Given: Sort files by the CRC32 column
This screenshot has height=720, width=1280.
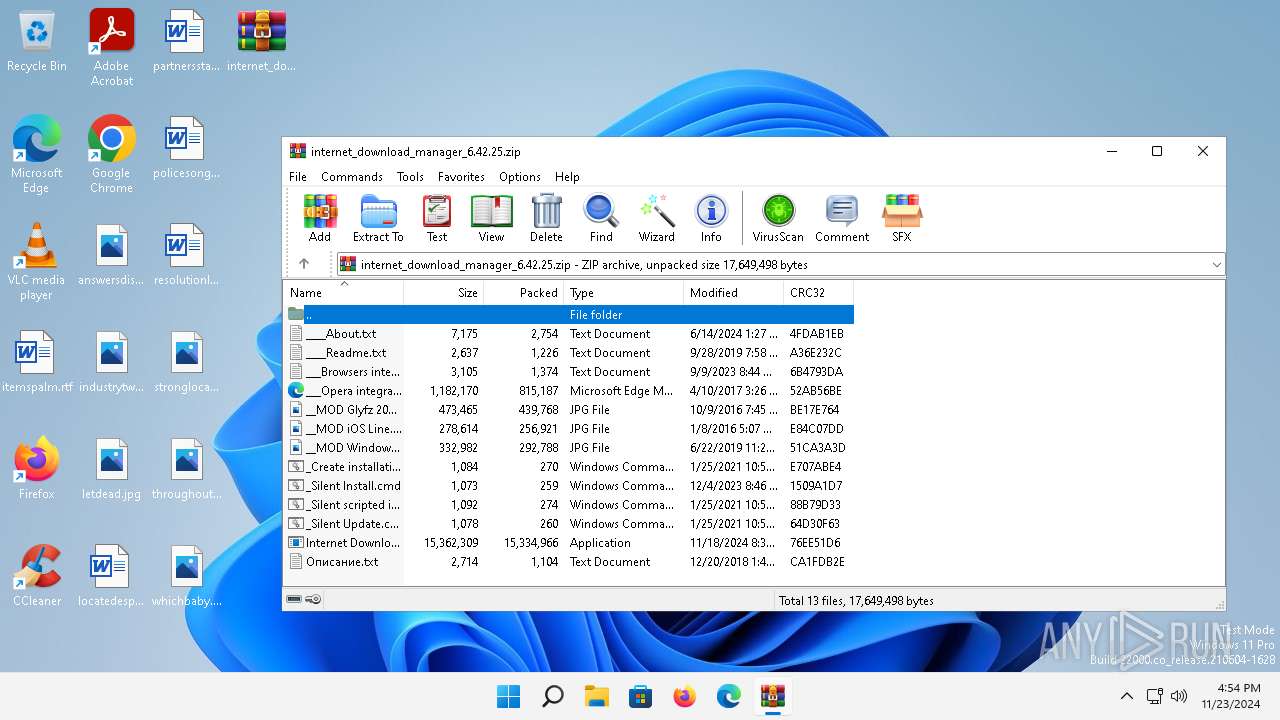Looking at the screenshot, I should [819, 293].
